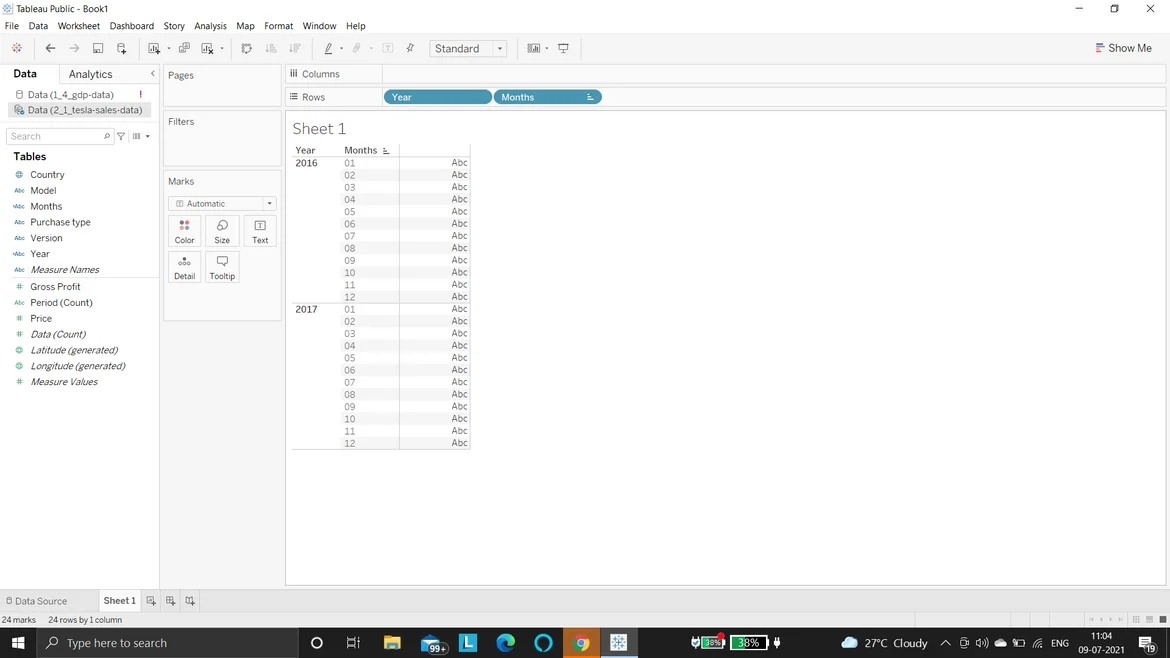Click the Save workbook icon in toolbar
The width and height of the screenshot is (1170, 658).
tap(98, 48)
